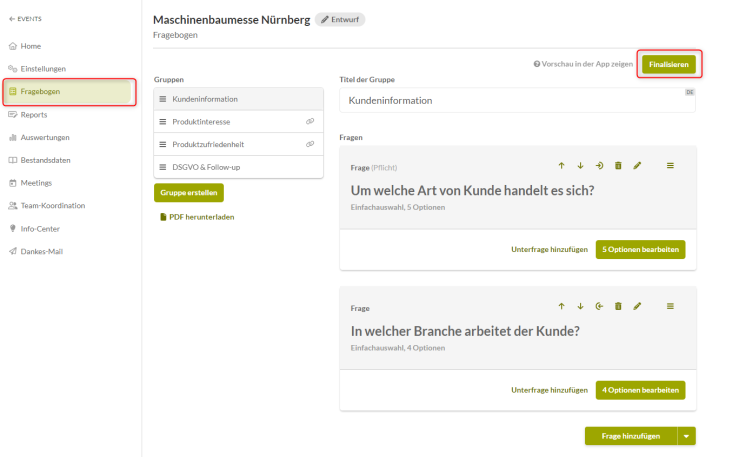Select the DSGVO & Follow-up group
The width and height of the screenshot is (752, 457).
pyautogui.click(x=238, y=167)
